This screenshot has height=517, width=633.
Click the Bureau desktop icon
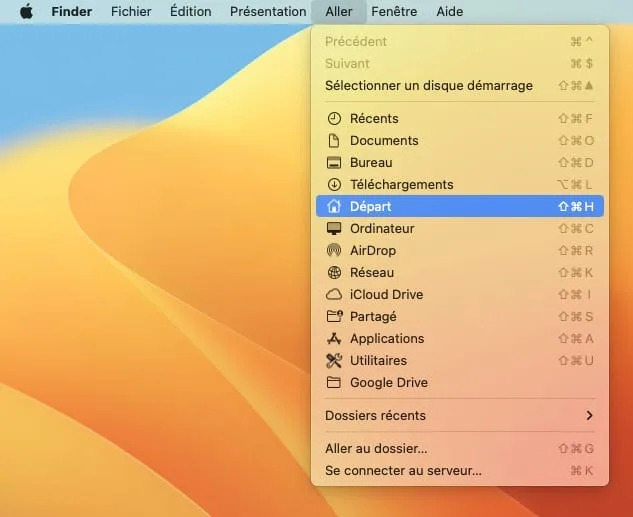pos(334,163)
